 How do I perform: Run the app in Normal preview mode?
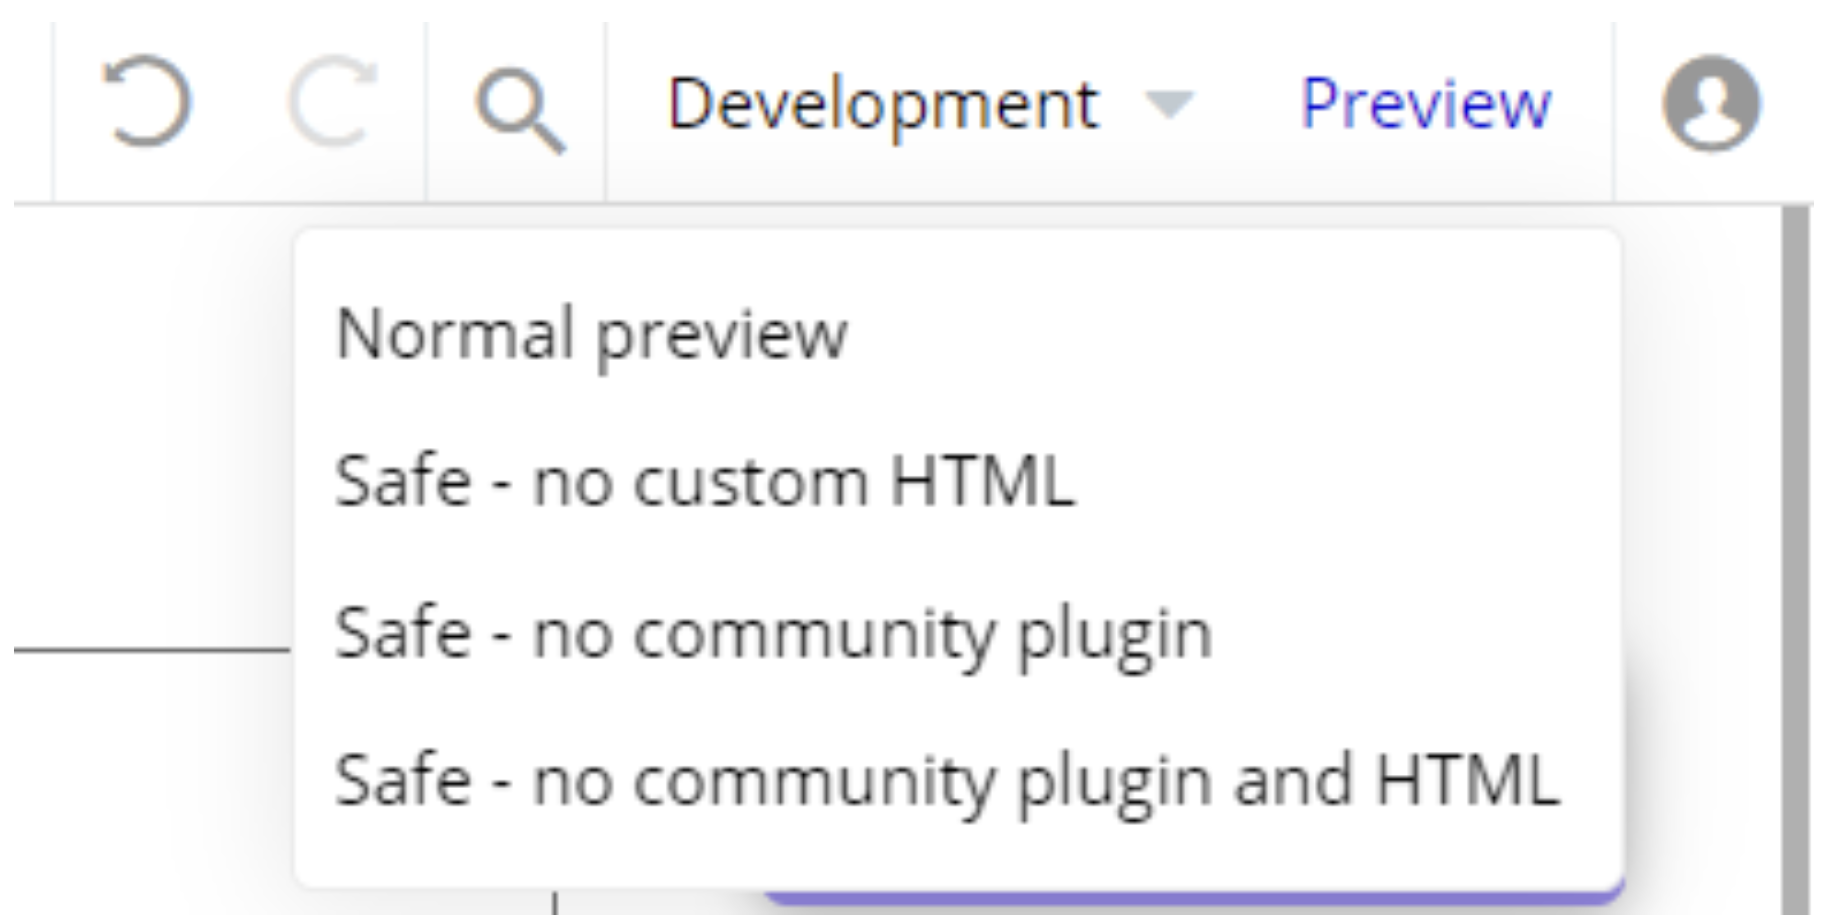pyautogui.click(x=591, y=334)
